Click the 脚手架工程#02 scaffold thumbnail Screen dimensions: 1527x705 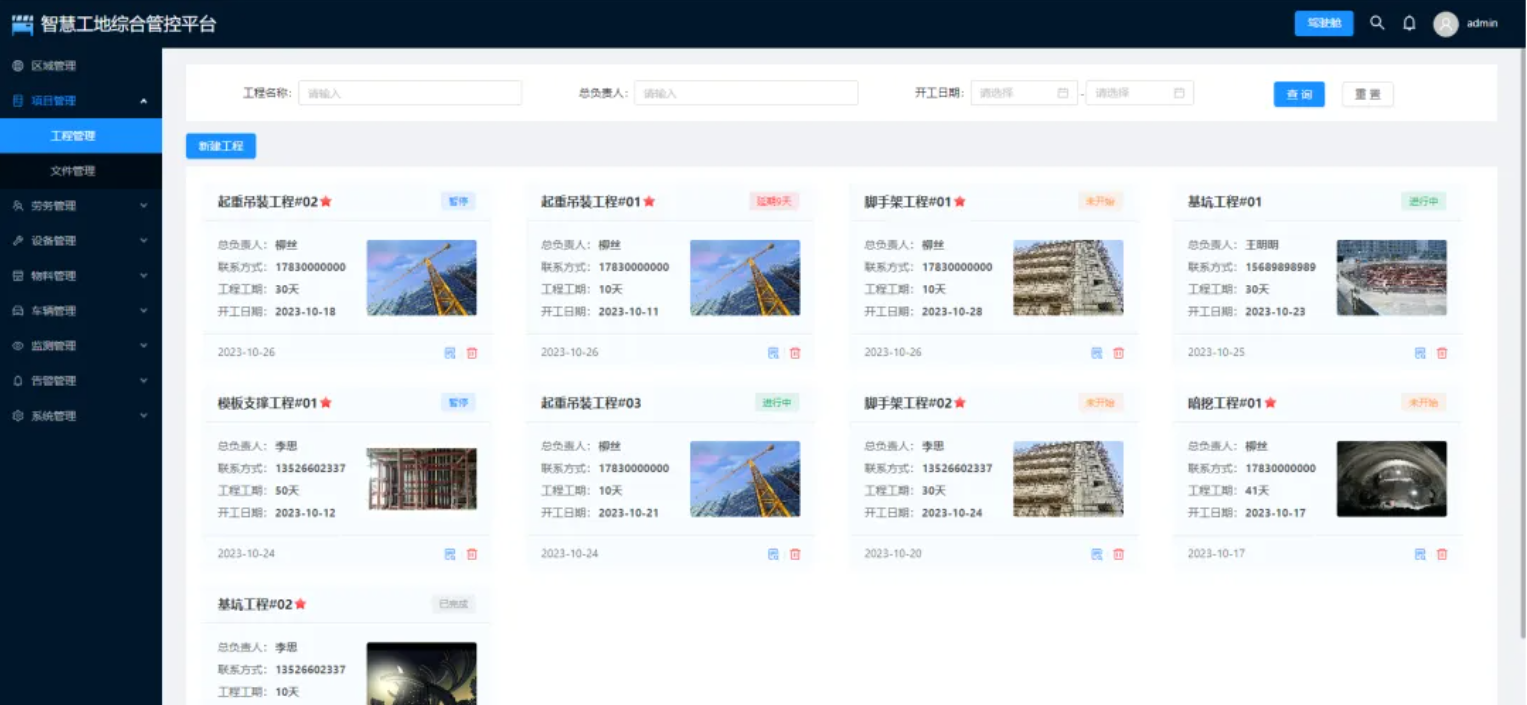coord(1068,479)
